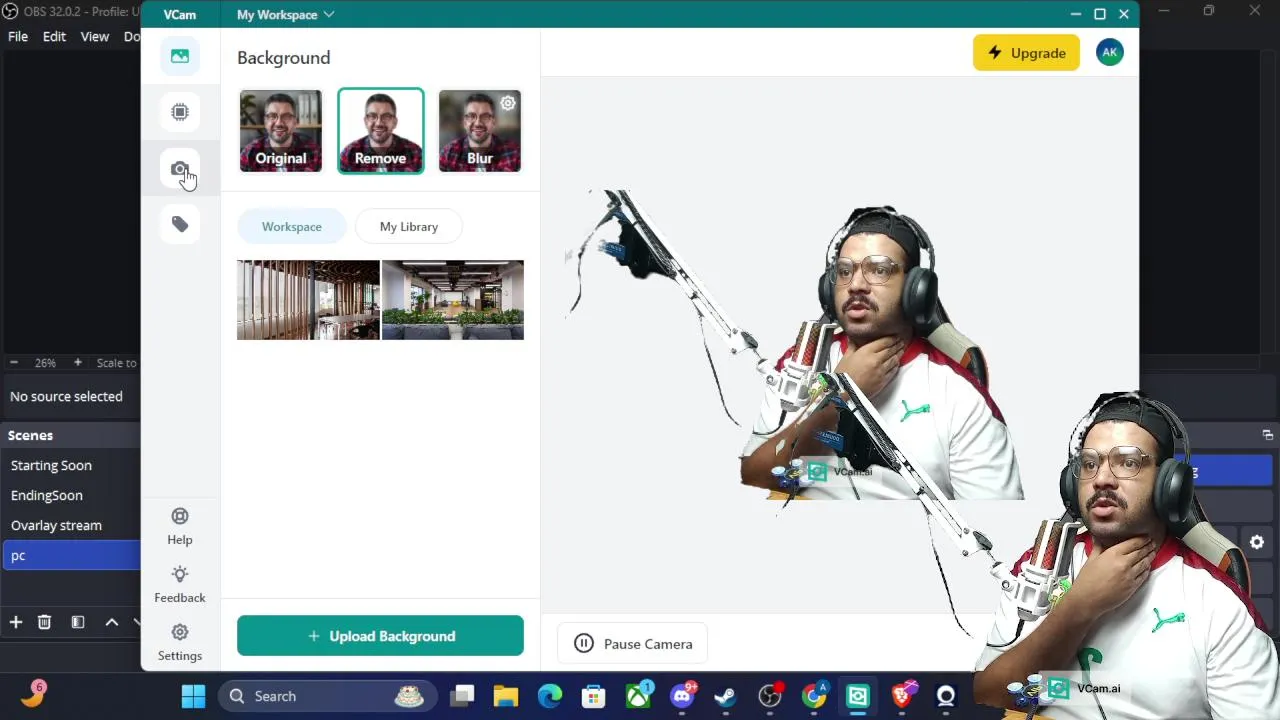Launch Microsoft Edge from taskbar

(550, 696)
